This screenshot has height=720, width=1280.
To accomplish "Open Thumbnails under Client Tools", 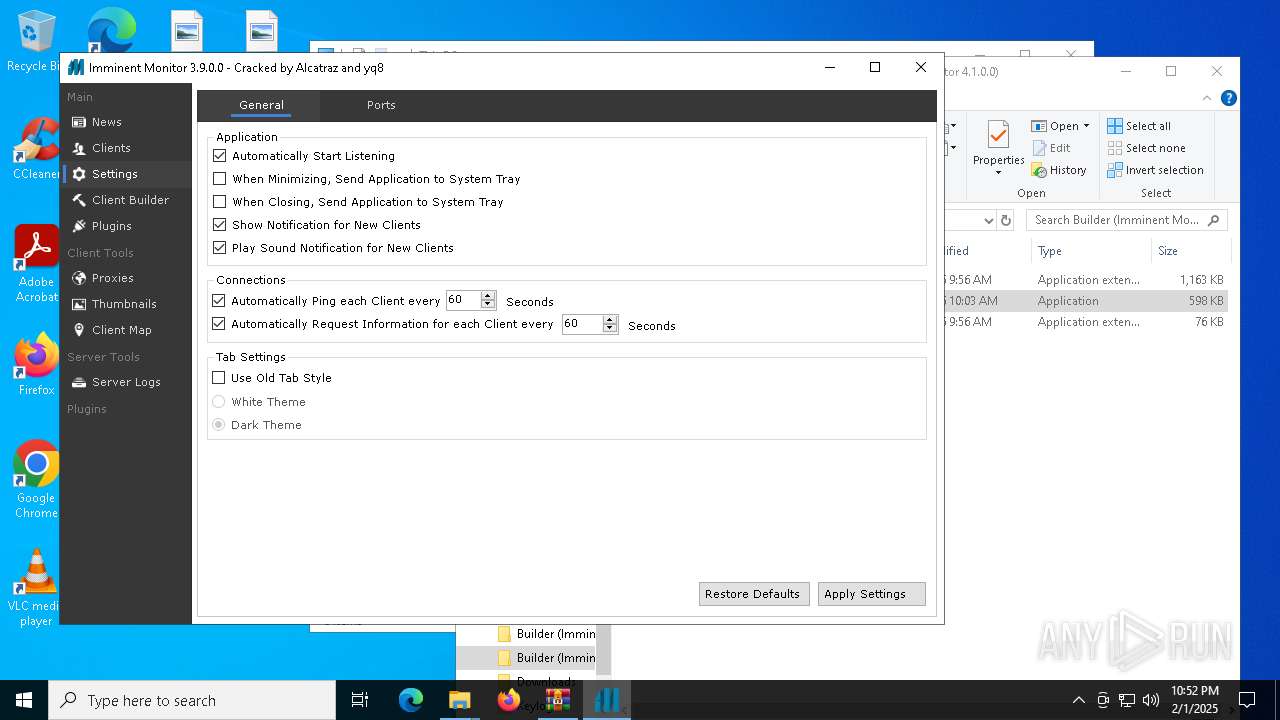I will 124,304.
